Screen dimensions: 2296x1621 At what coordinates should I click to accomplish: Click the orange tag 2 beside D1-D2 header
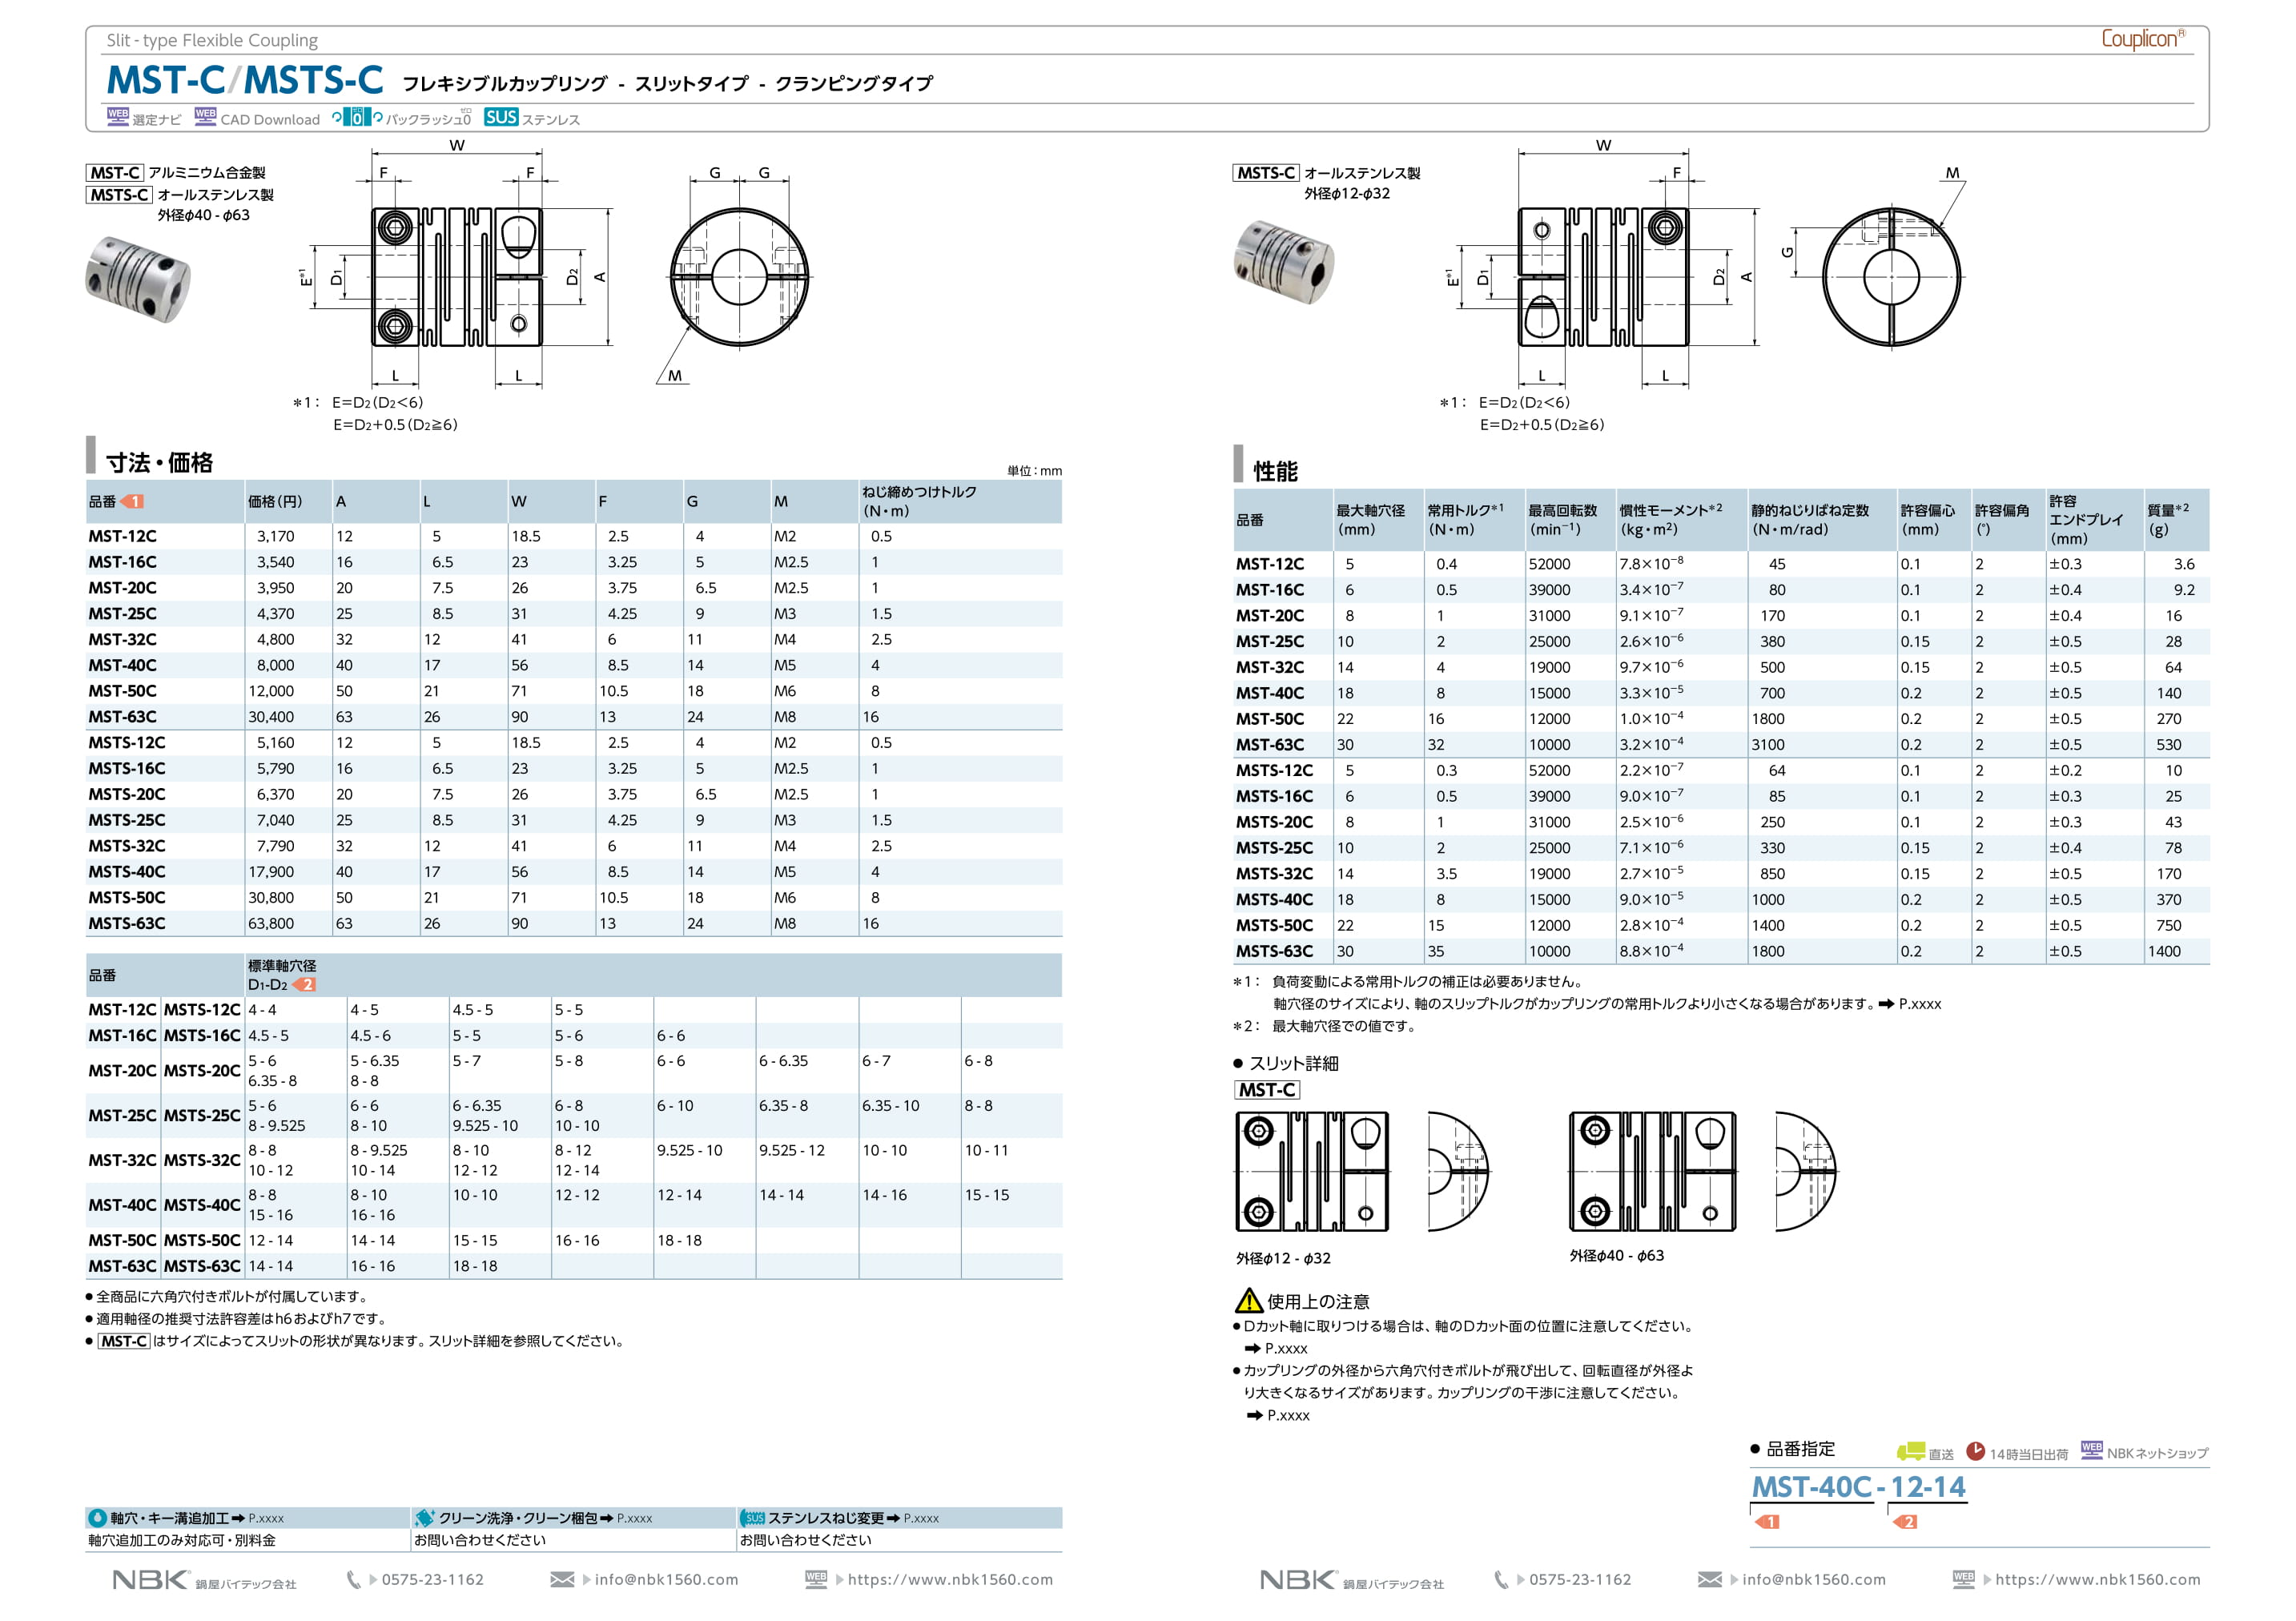click(x=304, y=985)
